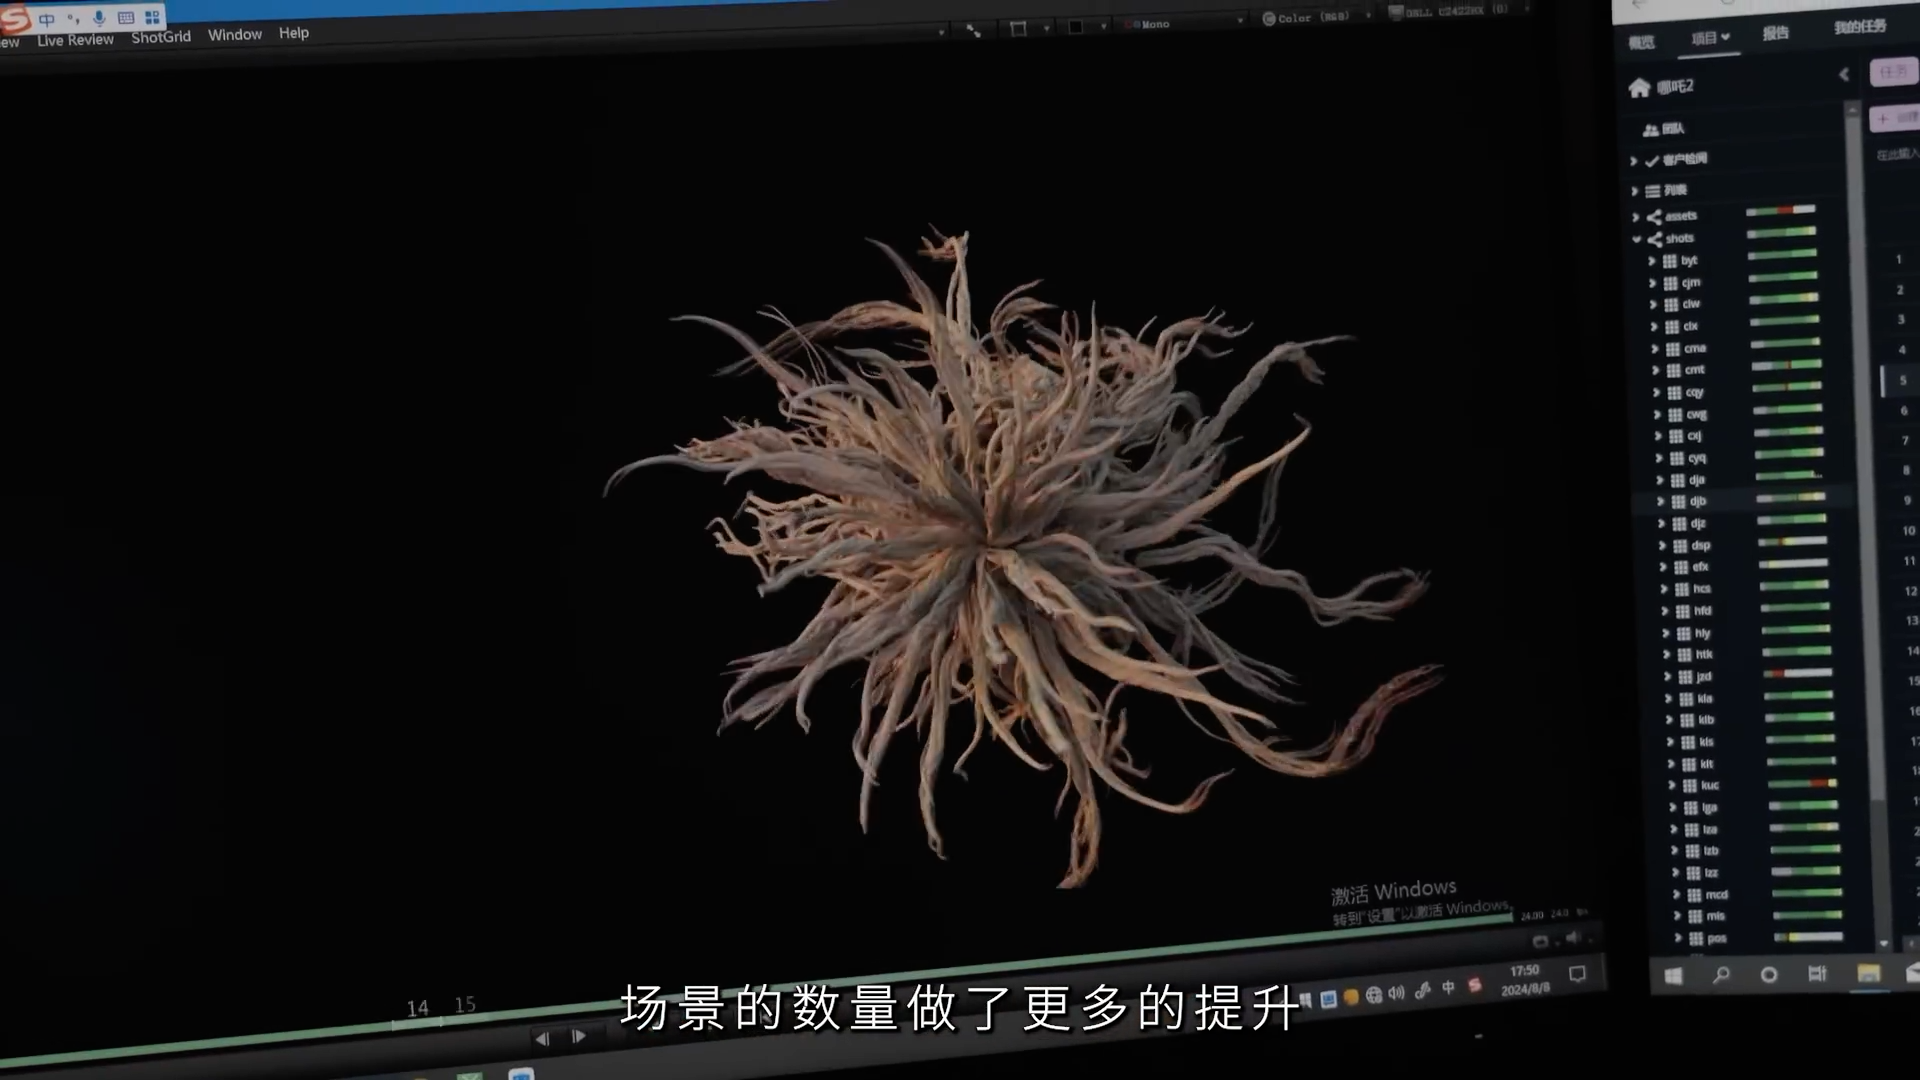Viewport: 1920px width, 1080px height.
Task: Click the fullscreen arrows icon in viewer toolbar
Action: 973,30
